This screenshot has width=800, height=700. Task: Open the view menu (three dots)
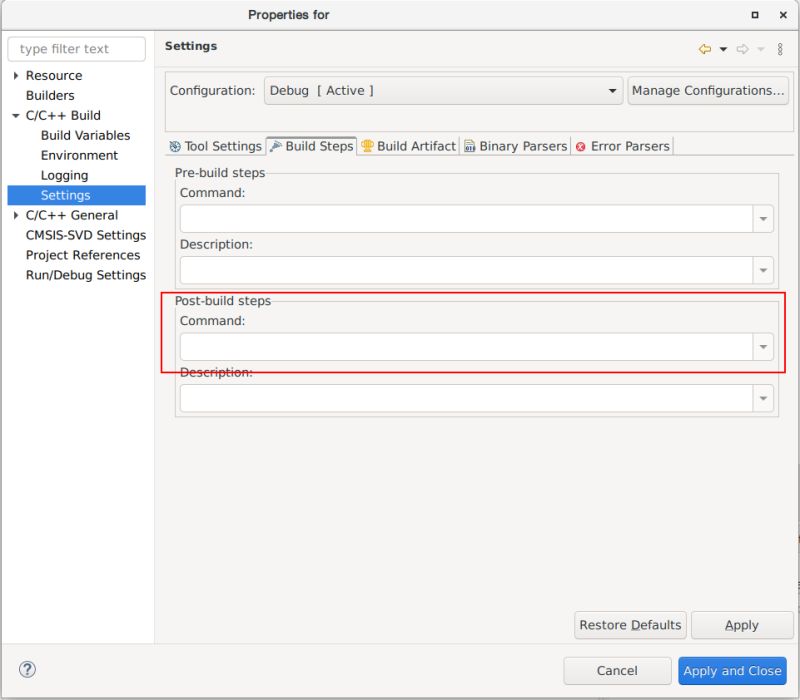pyautogui.click(x=780, y=49)
